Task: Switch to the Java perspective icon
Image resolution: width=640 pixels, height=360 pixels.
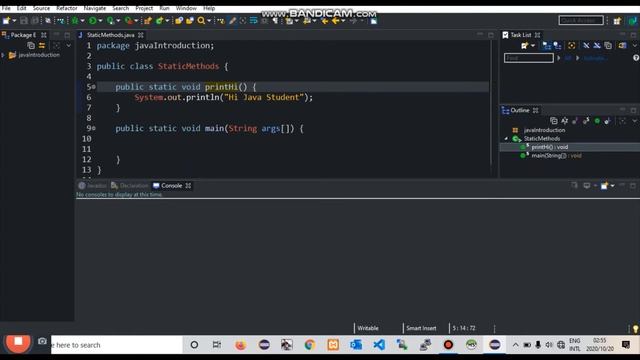Action: 633,20
